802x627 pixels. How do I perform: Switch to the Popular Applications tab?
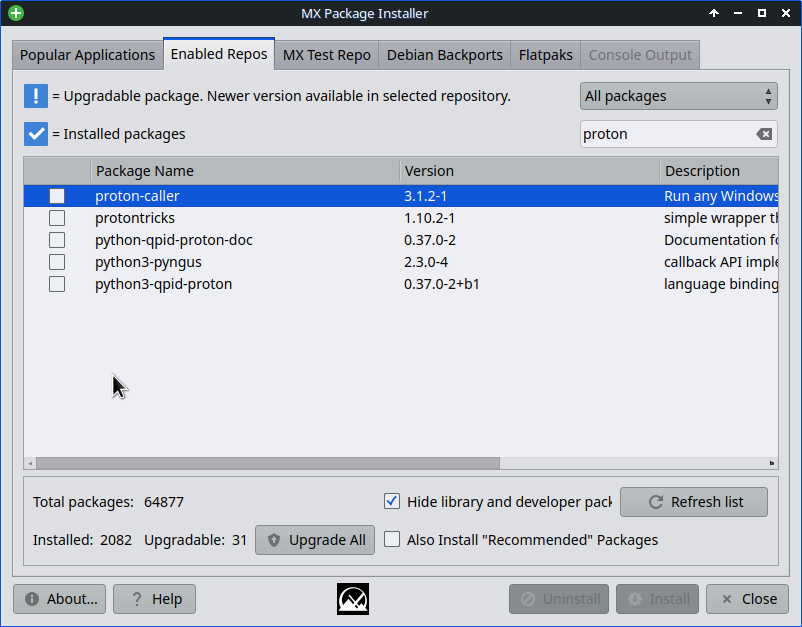[x=87, y=55]
